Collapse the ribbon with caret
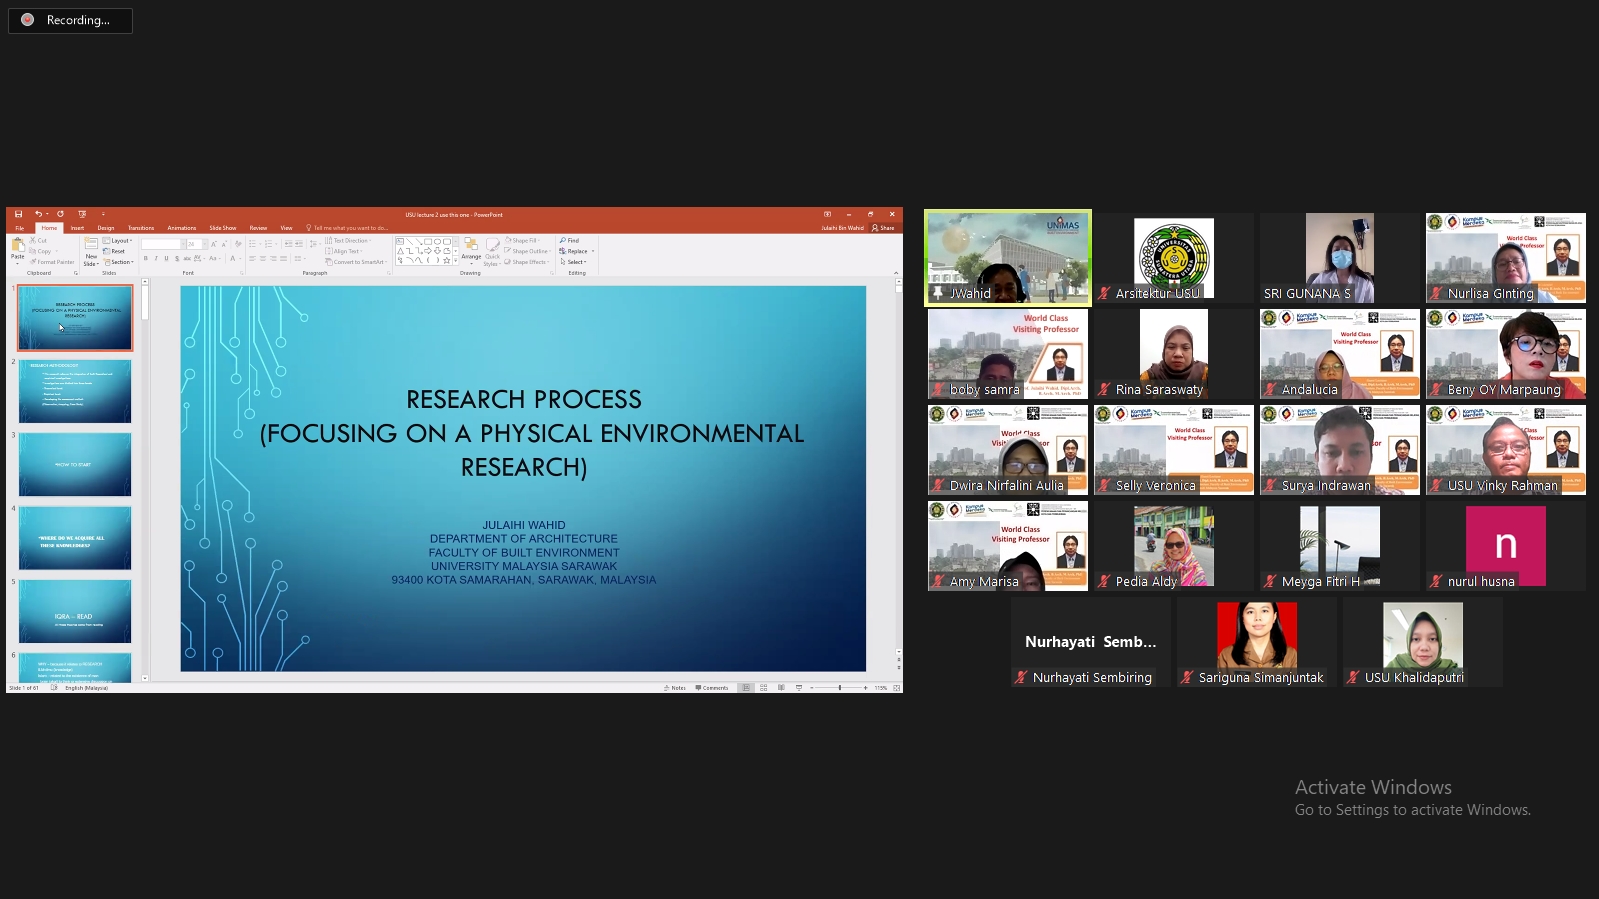This screenshot has width=1599, height=899. [895, 273]
